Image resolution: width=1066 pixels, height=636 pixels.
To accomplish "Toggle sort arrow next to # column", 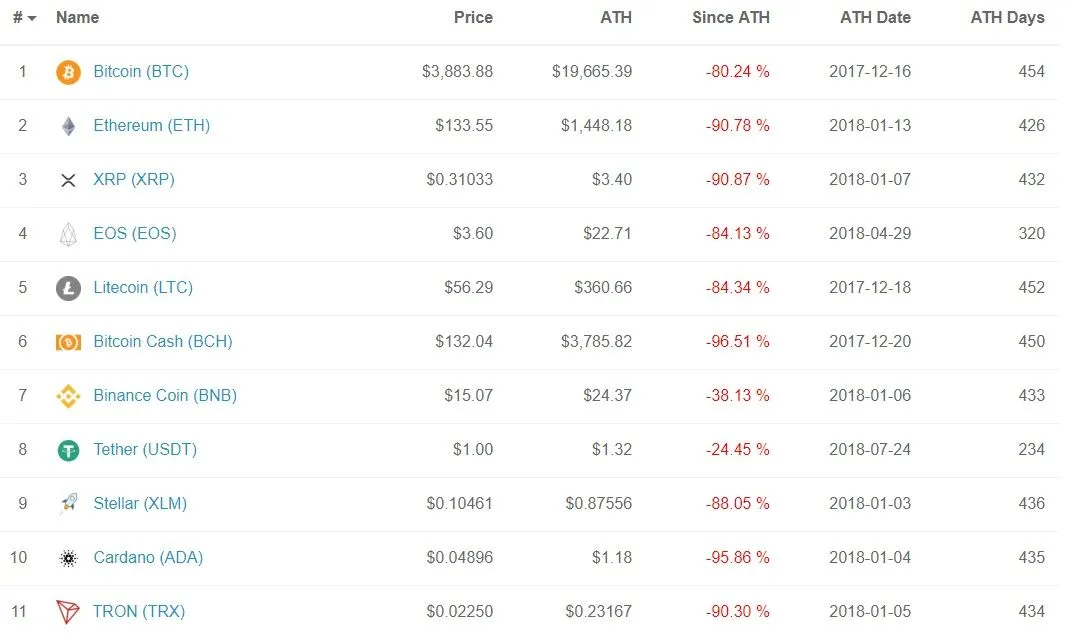I will pyautogui.click(x=31, y=18).
